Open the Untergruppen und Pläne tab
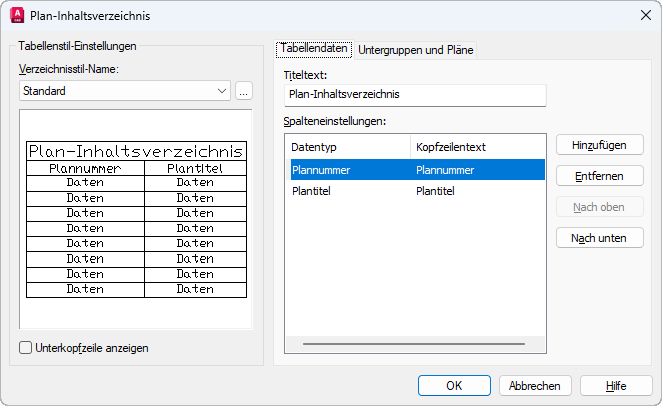 click(416, 49)
